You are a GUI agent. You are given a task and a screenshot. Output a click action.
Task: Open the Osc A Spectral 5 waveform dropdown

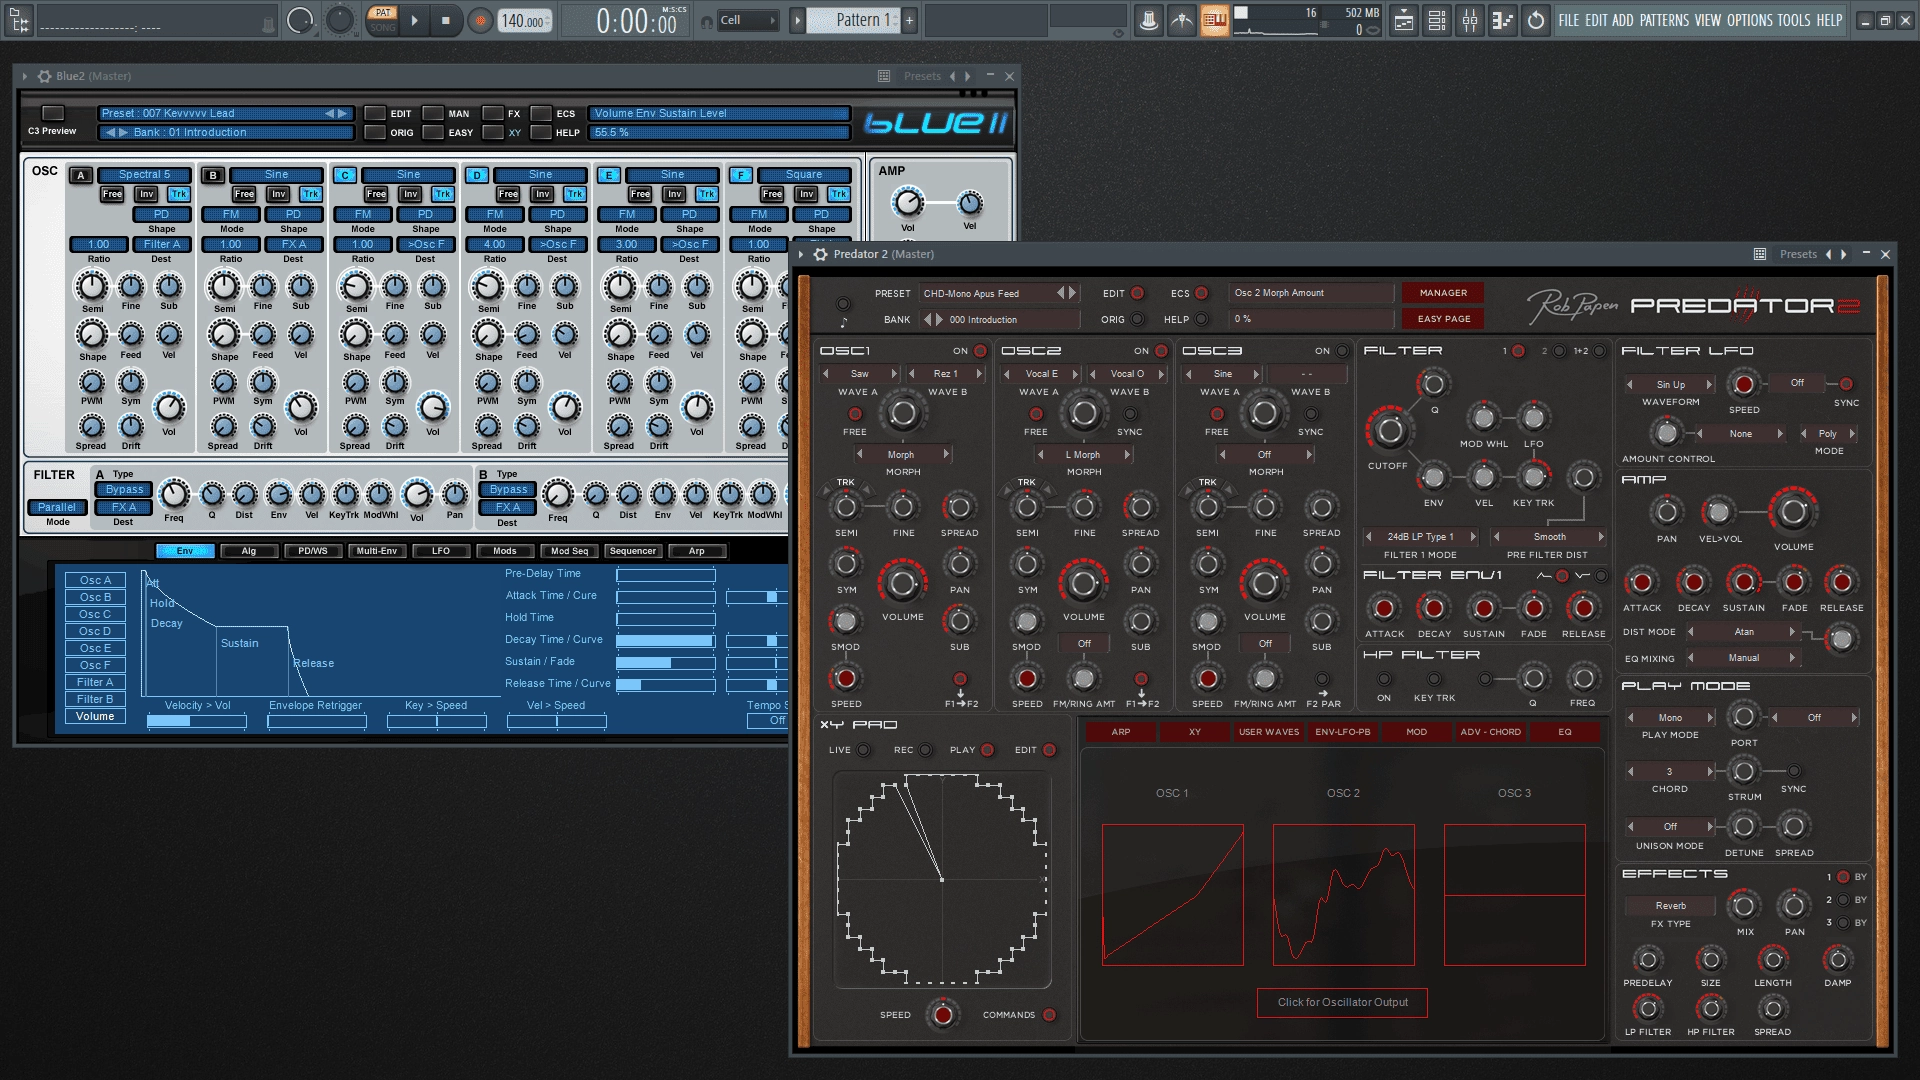click(x=145, y=174)
